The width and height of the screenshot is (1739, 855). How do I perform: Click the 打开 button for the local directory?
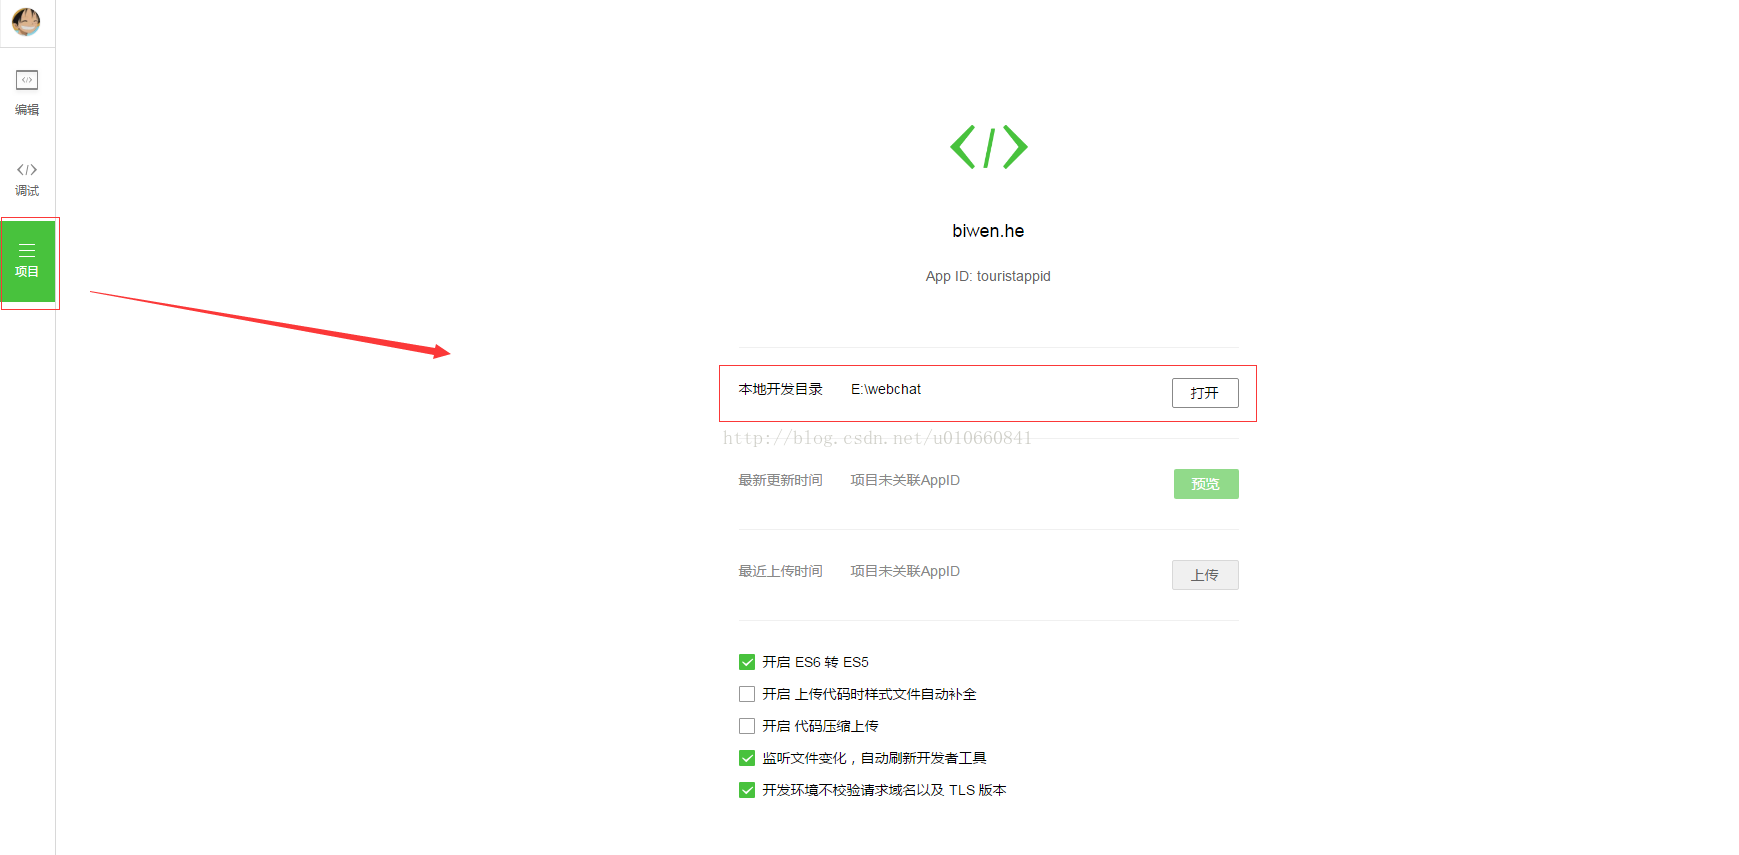click(1205, 393)
